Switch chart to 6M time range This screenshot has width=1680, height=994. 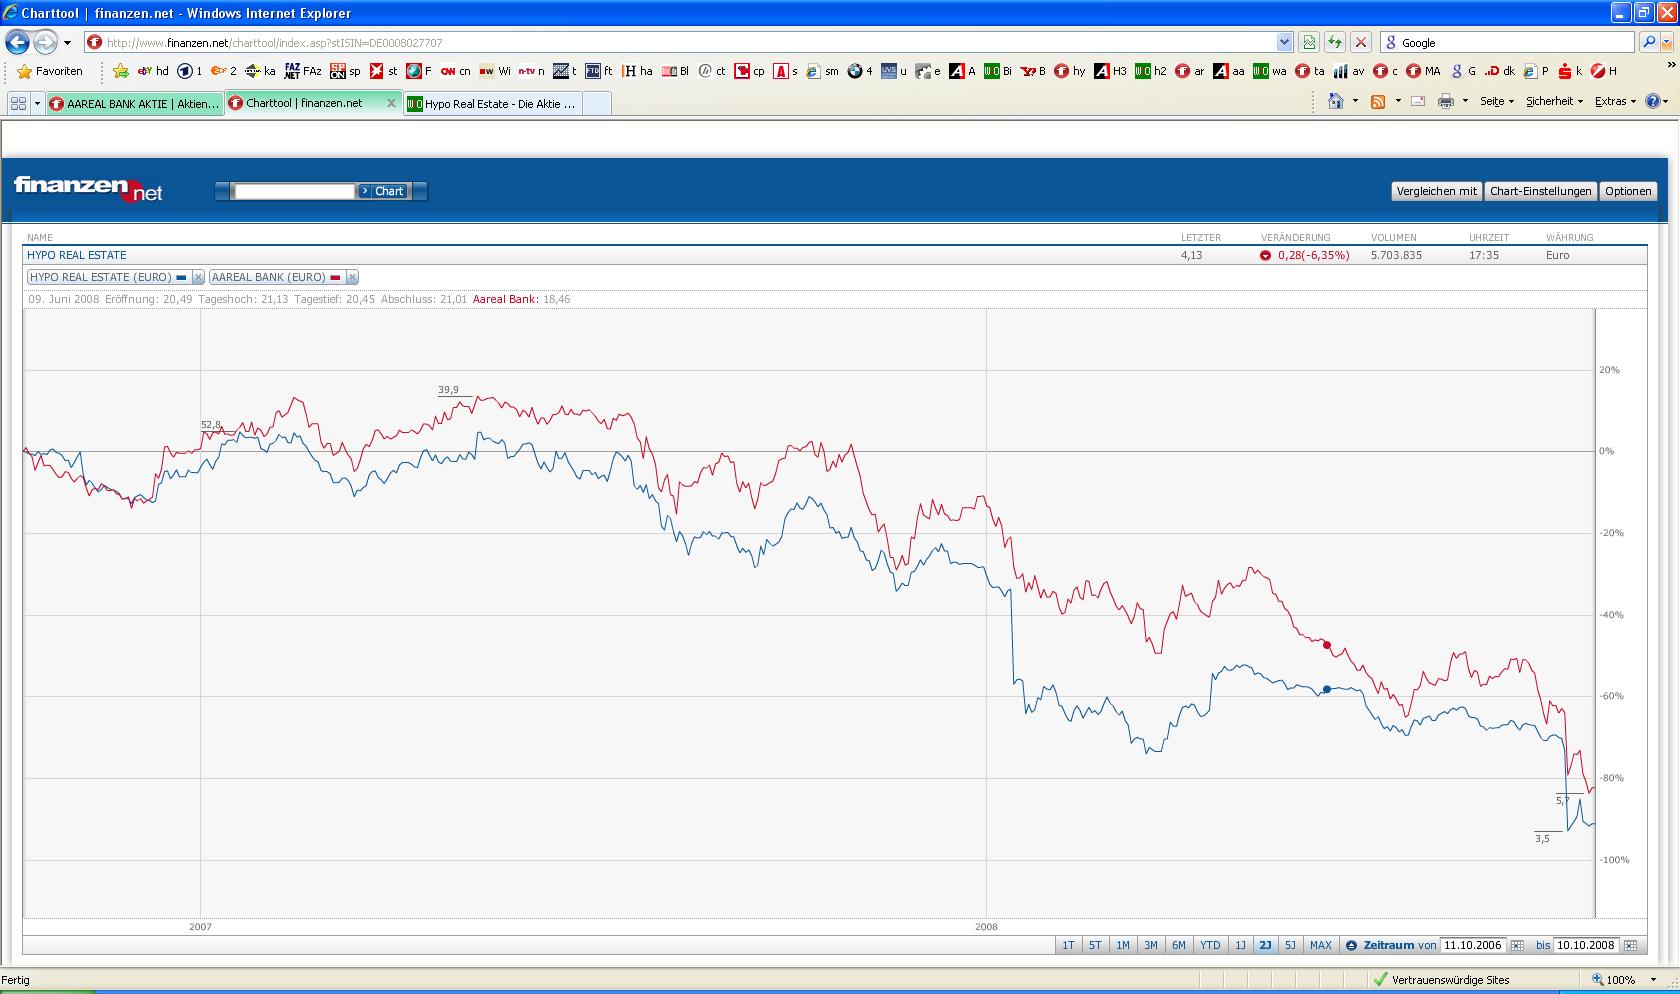click(x=1178, y=946)
